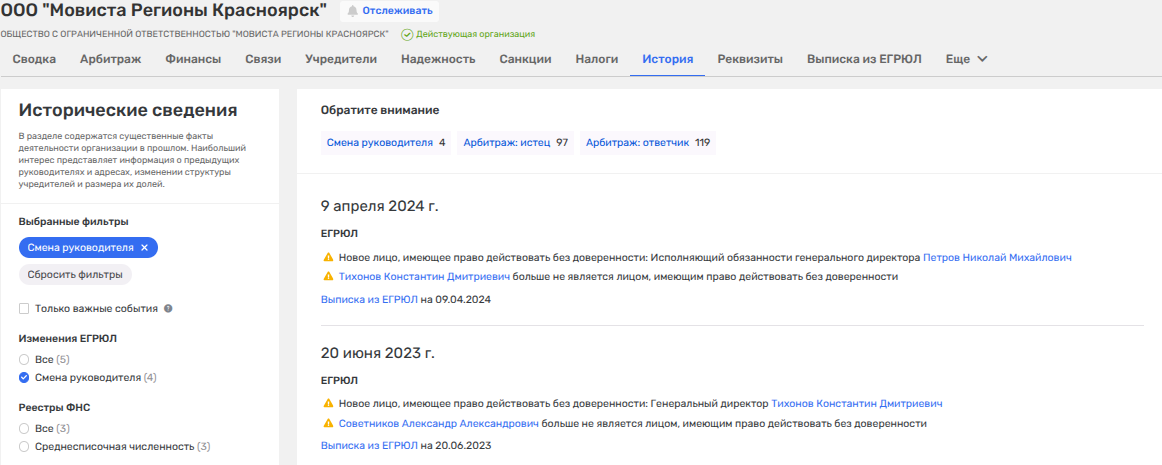1162x465 pixels.
Task: Open Выписка из ЕГРЮЛ link for 09.04.2024
Action: [x=369, y=299]
